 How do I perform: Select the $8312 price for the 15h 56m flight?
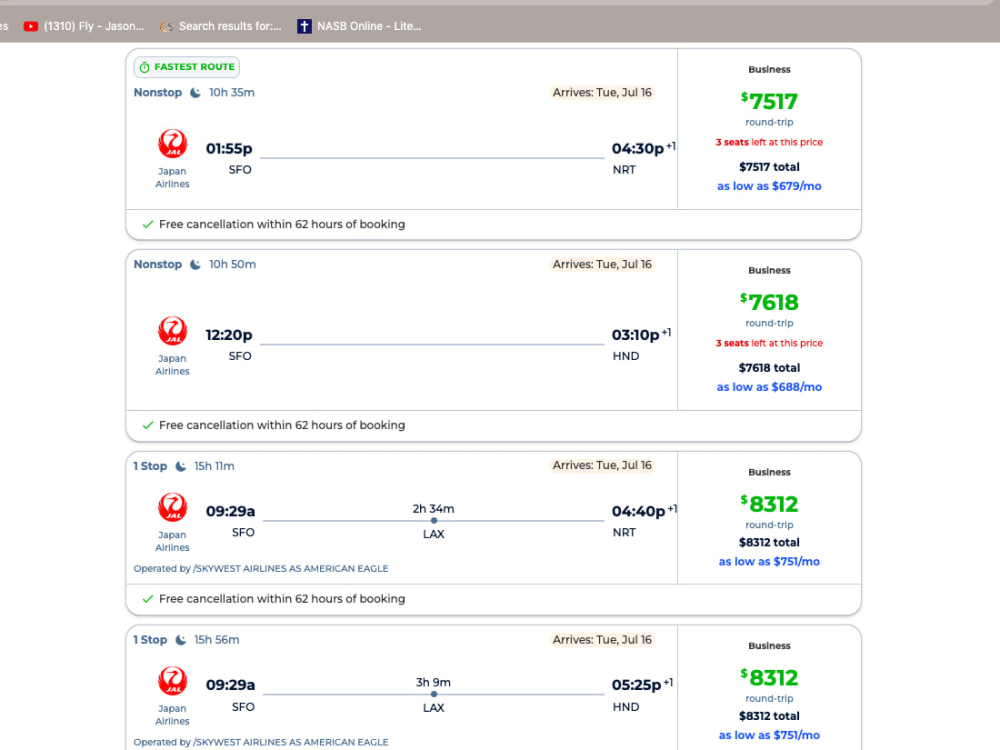(x=769, y=678)
